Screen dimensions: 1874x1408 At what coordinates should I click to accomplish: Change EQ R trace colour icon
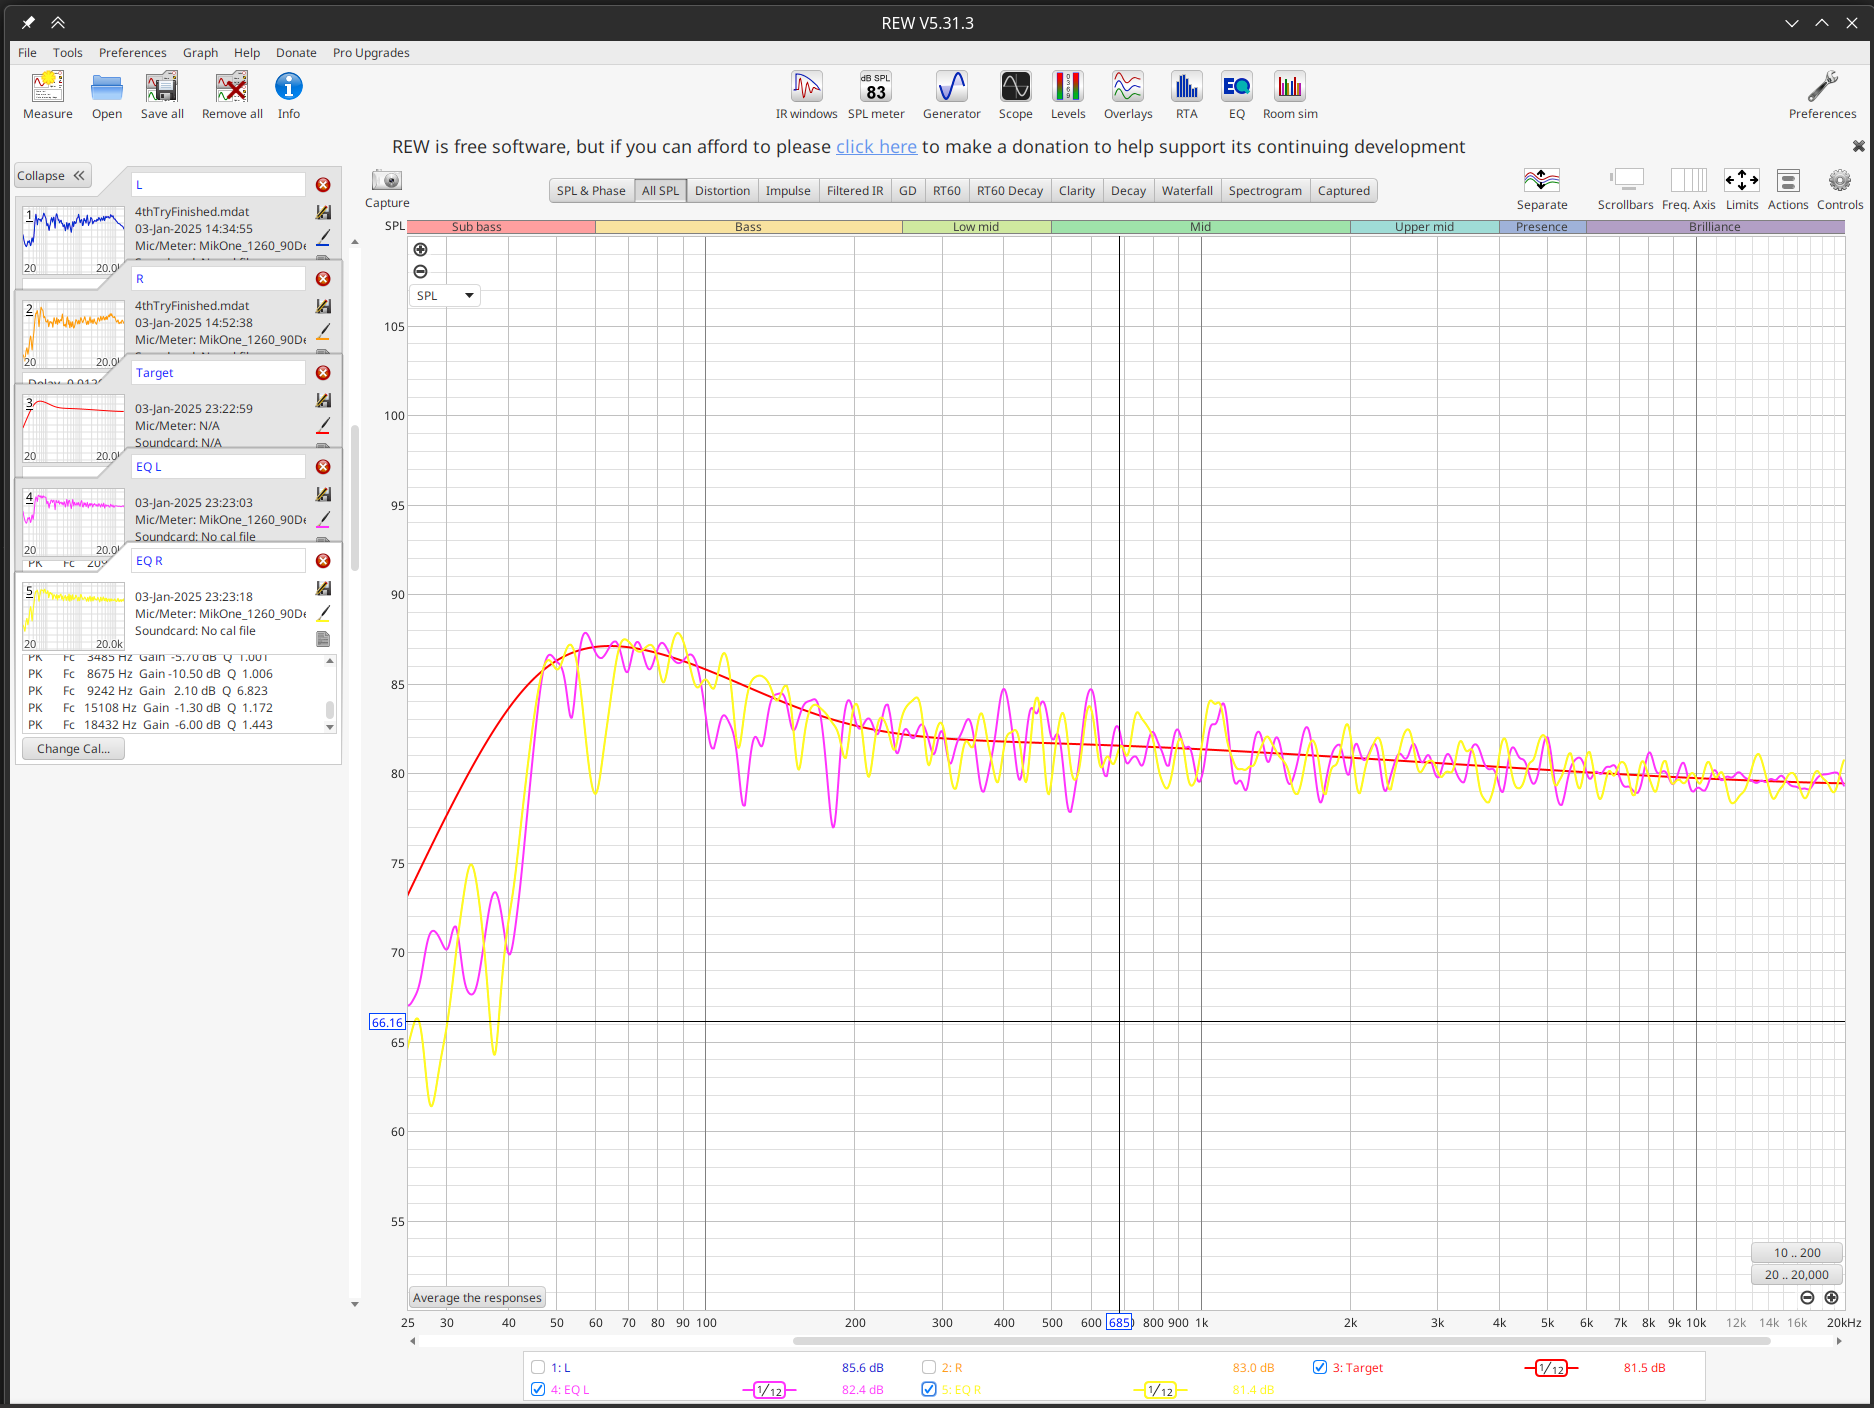323,613
